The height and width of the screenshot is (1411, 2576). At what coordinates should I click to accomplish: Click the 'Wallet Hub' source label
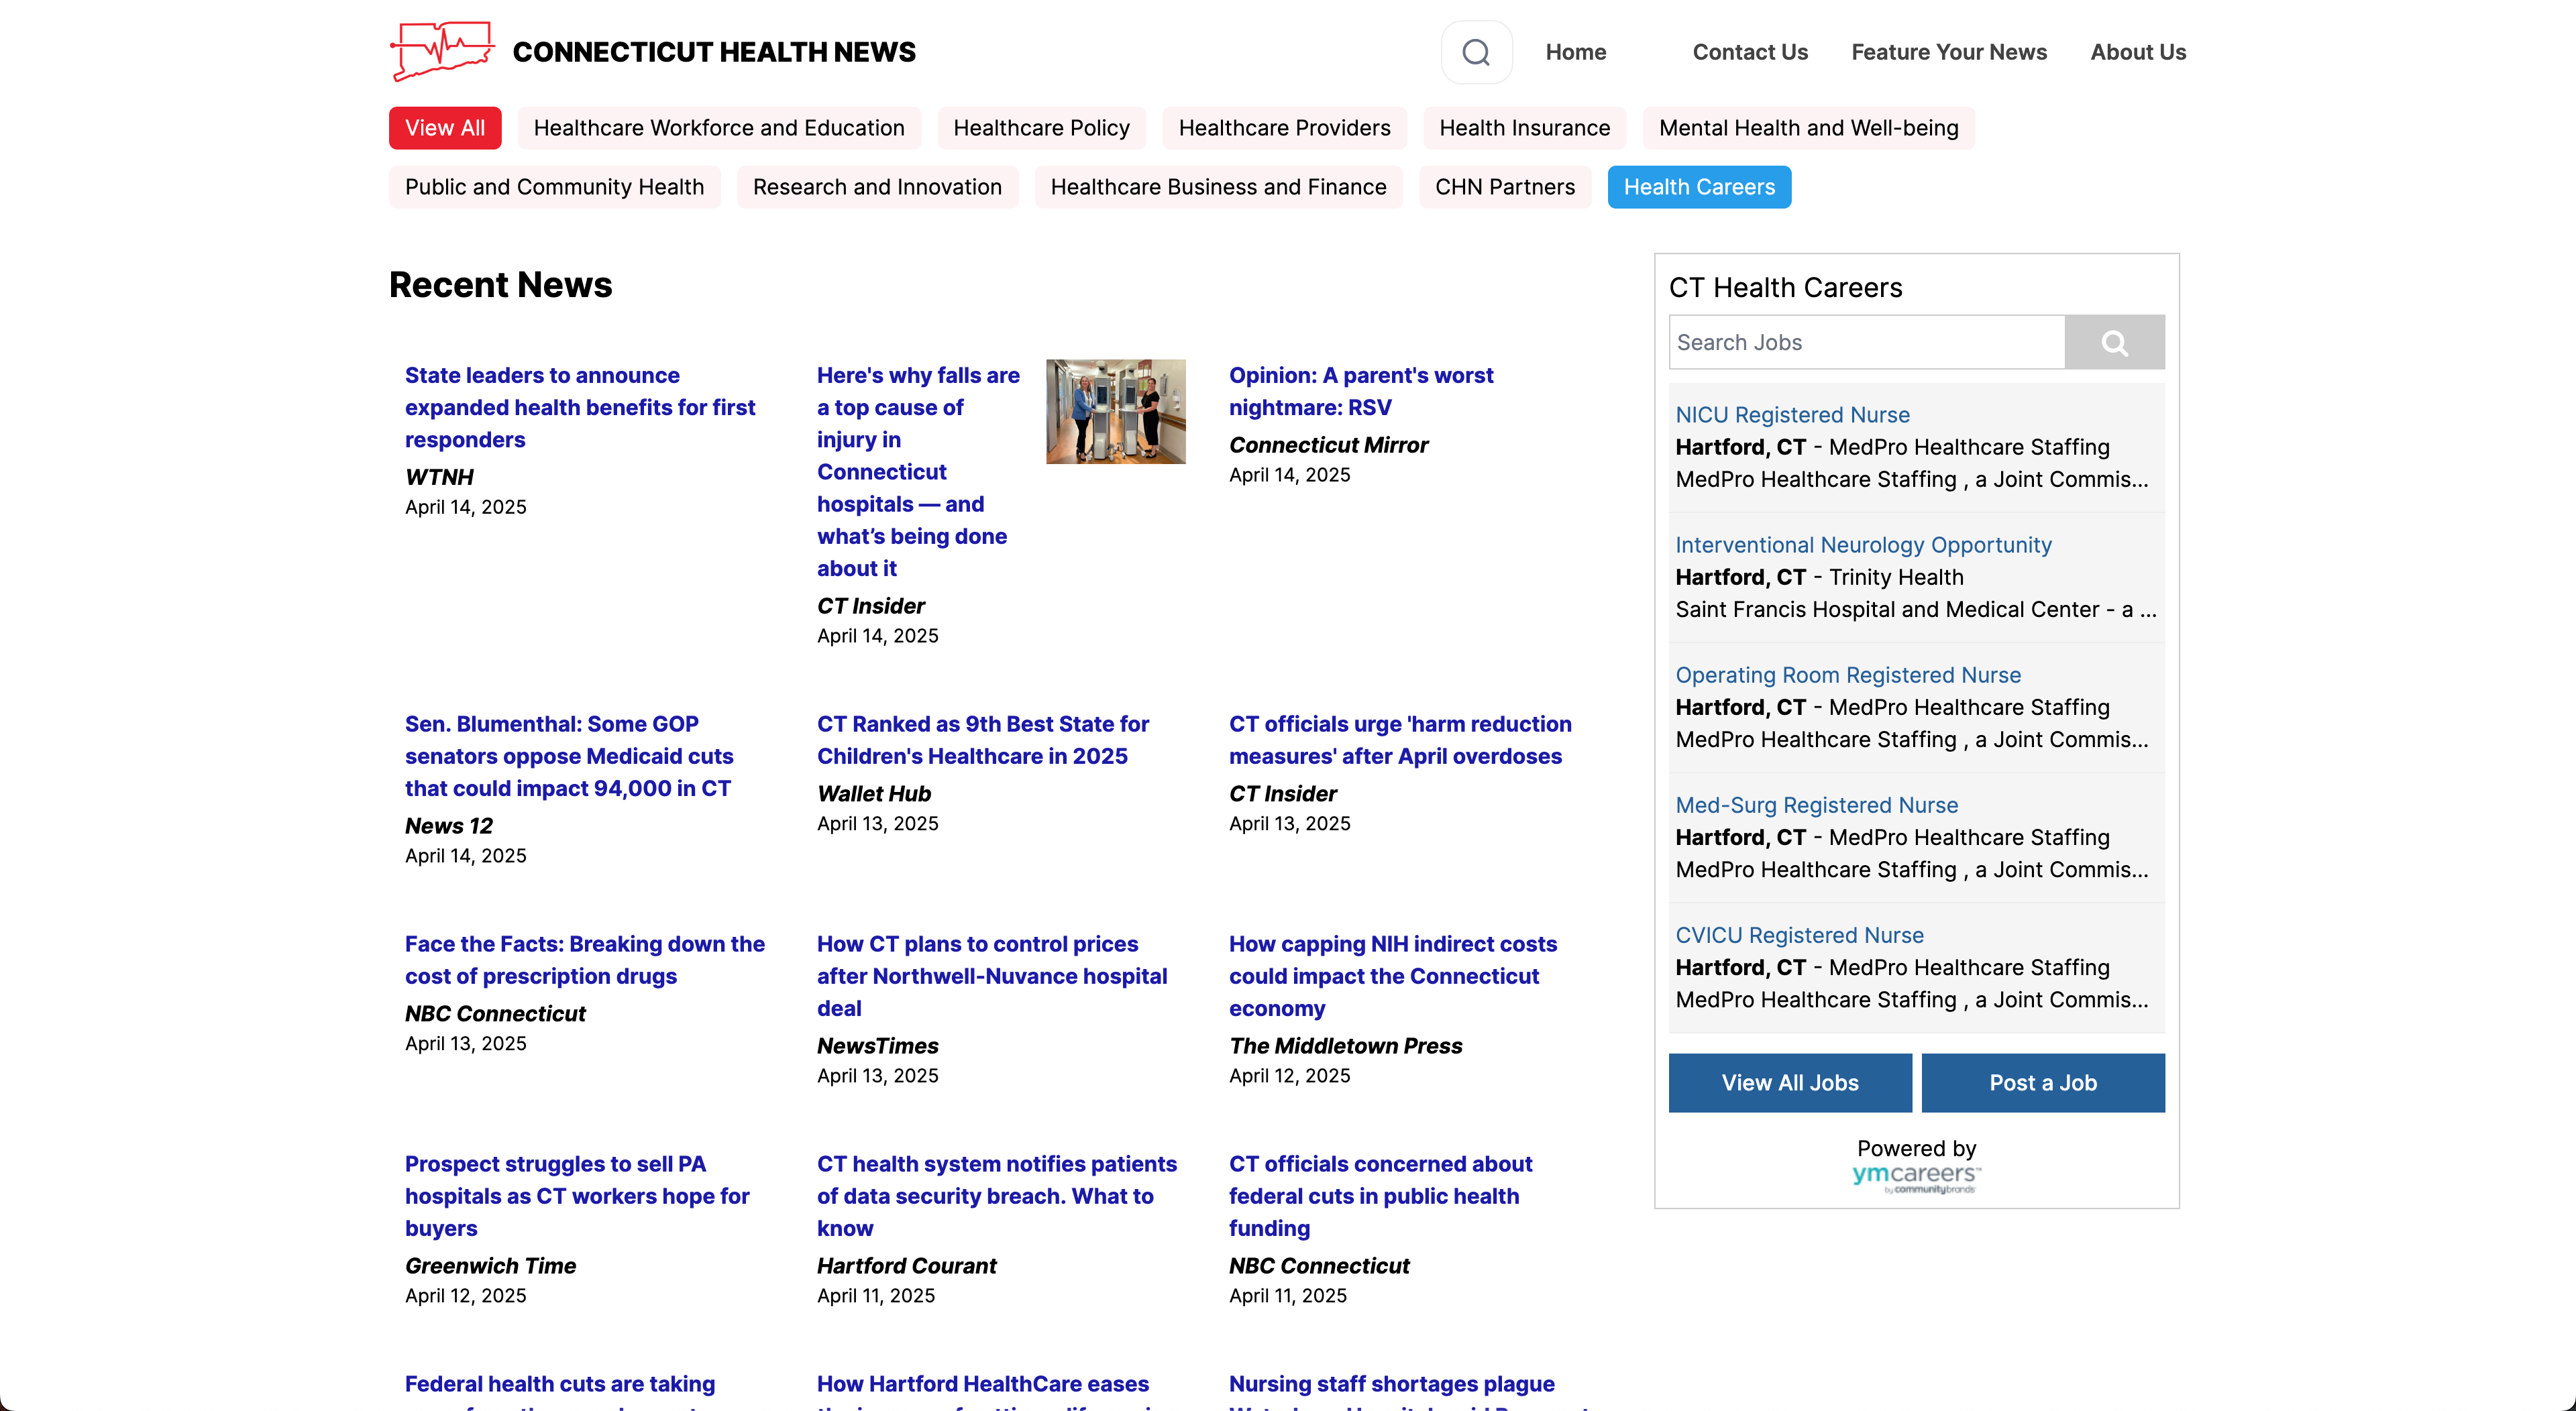pyautogui.click(x=873, y=794)
